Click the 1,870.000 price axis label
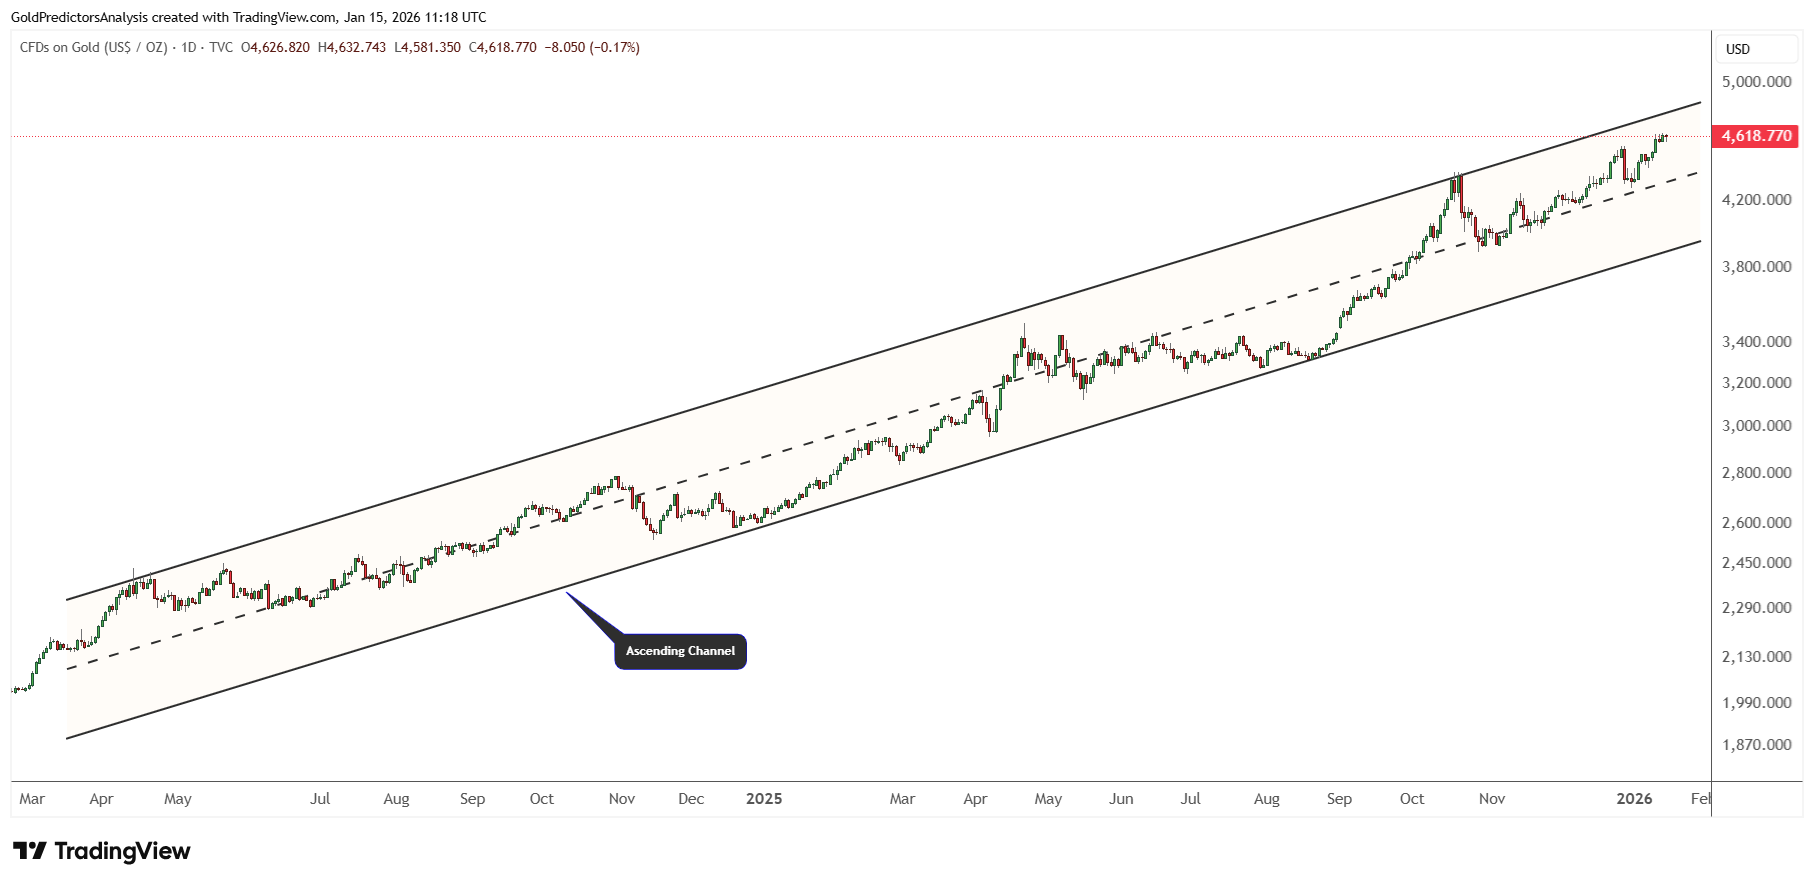 pos(1755,744)
